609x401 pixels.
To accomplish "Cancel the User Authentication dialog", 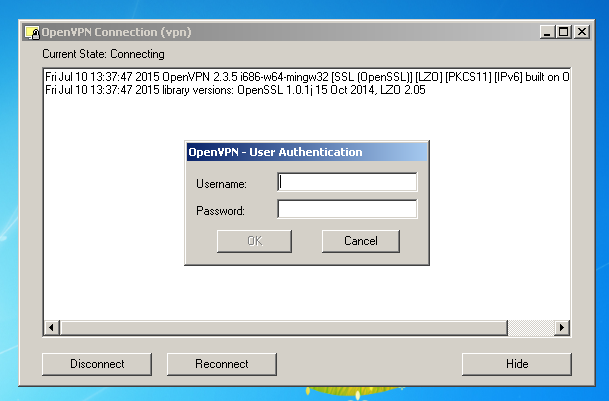I will 361,241.
